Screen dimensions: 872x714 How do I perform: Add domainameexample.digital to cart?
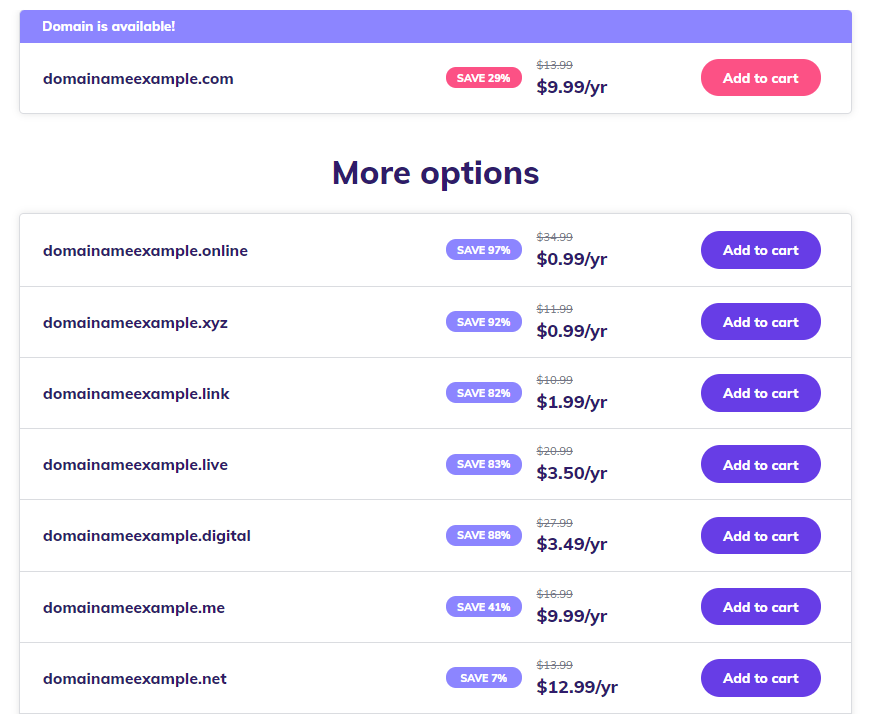coord(760,536)
